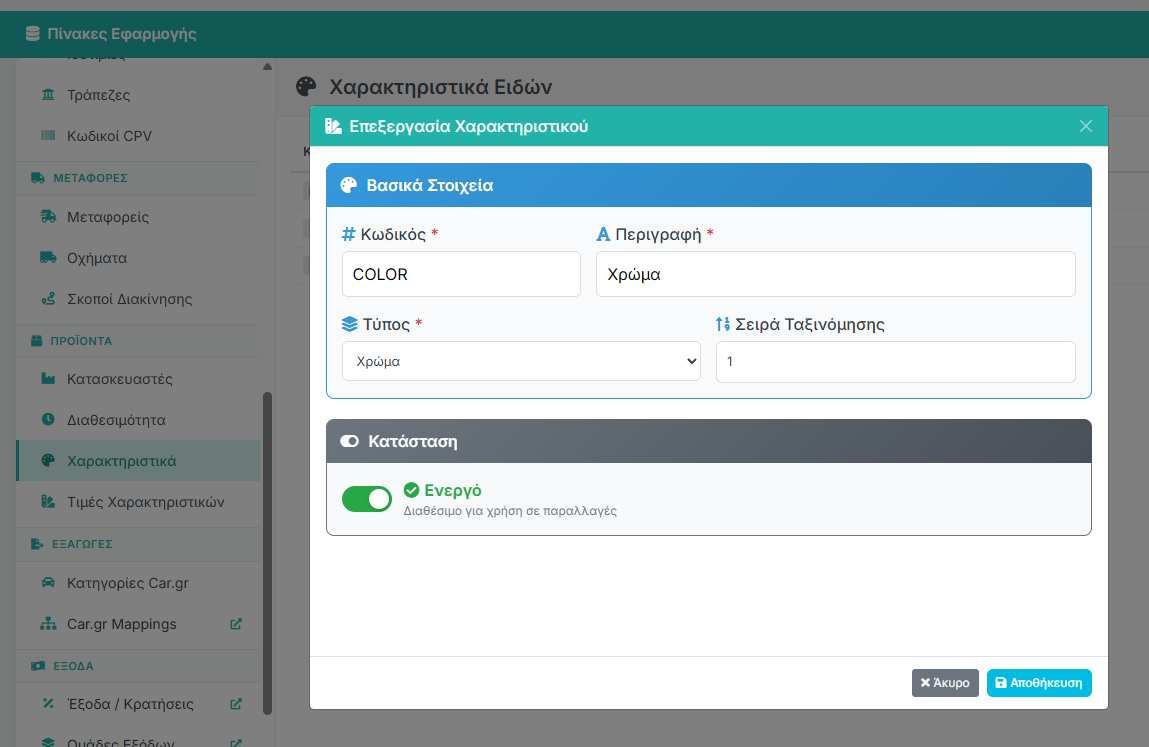This screenshot has width=1149, height=747.
Task: Select Σκοποί Διακίνησης in the sidebar
Action: (138, 299)
